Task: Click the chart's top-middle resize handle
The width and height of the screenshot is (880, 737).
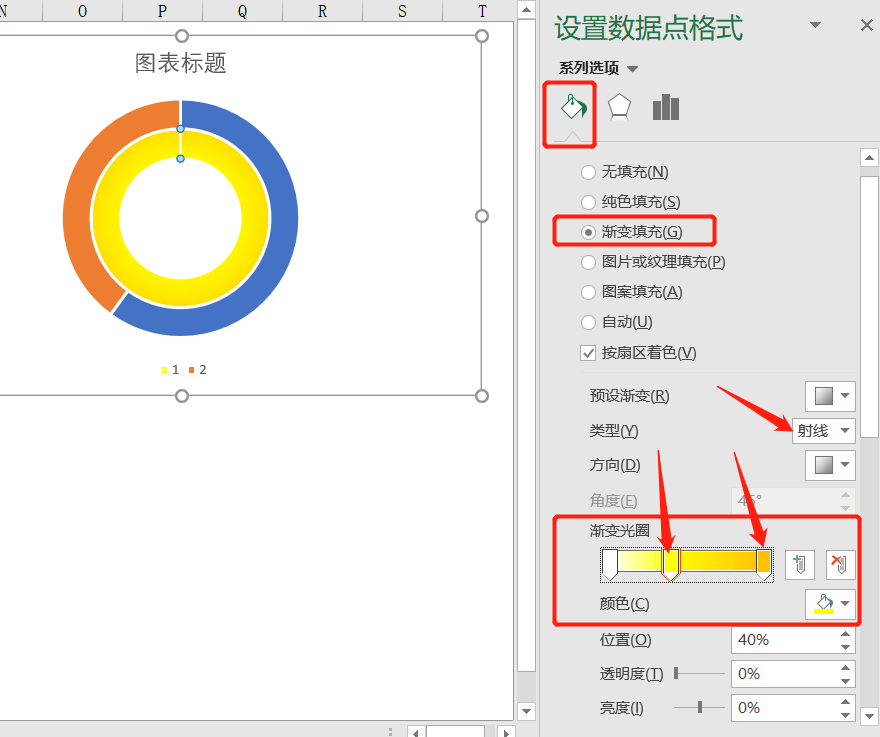Action: pos(181,36)
